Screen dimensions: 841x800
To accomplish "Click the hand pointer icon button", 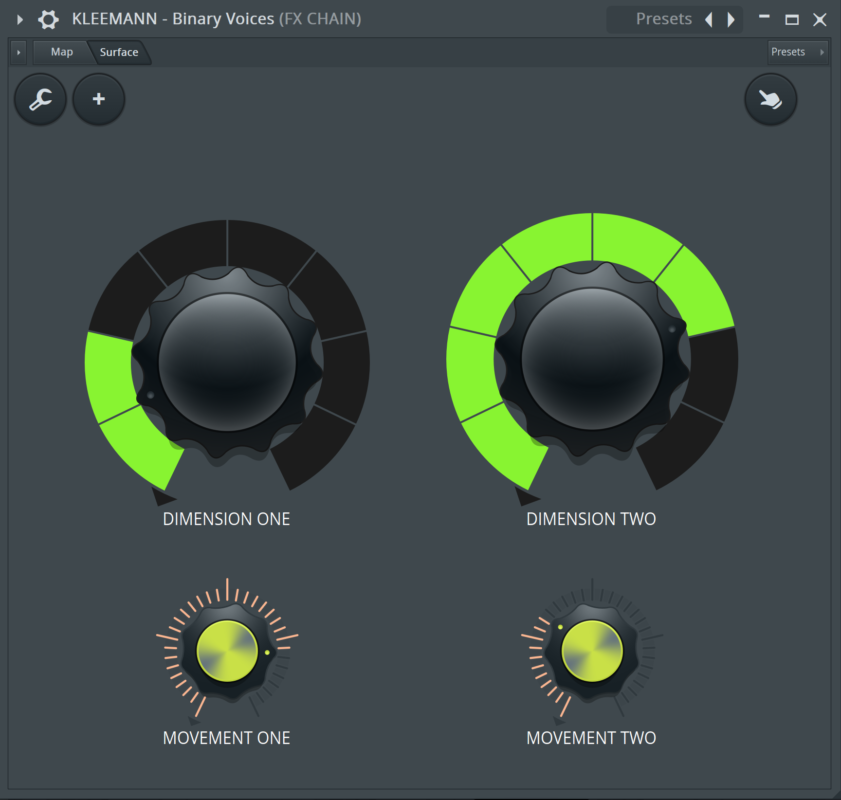I will click(x=770, y=99).
